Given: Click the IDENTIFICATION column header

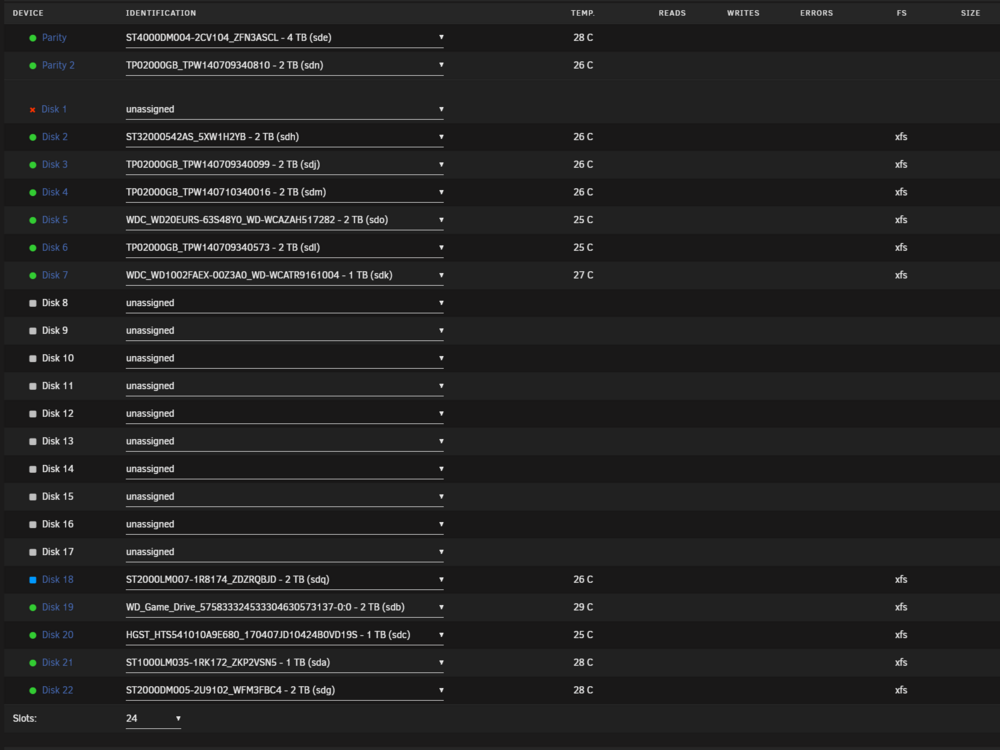Looking at the screenshot, I should point(161,13).
